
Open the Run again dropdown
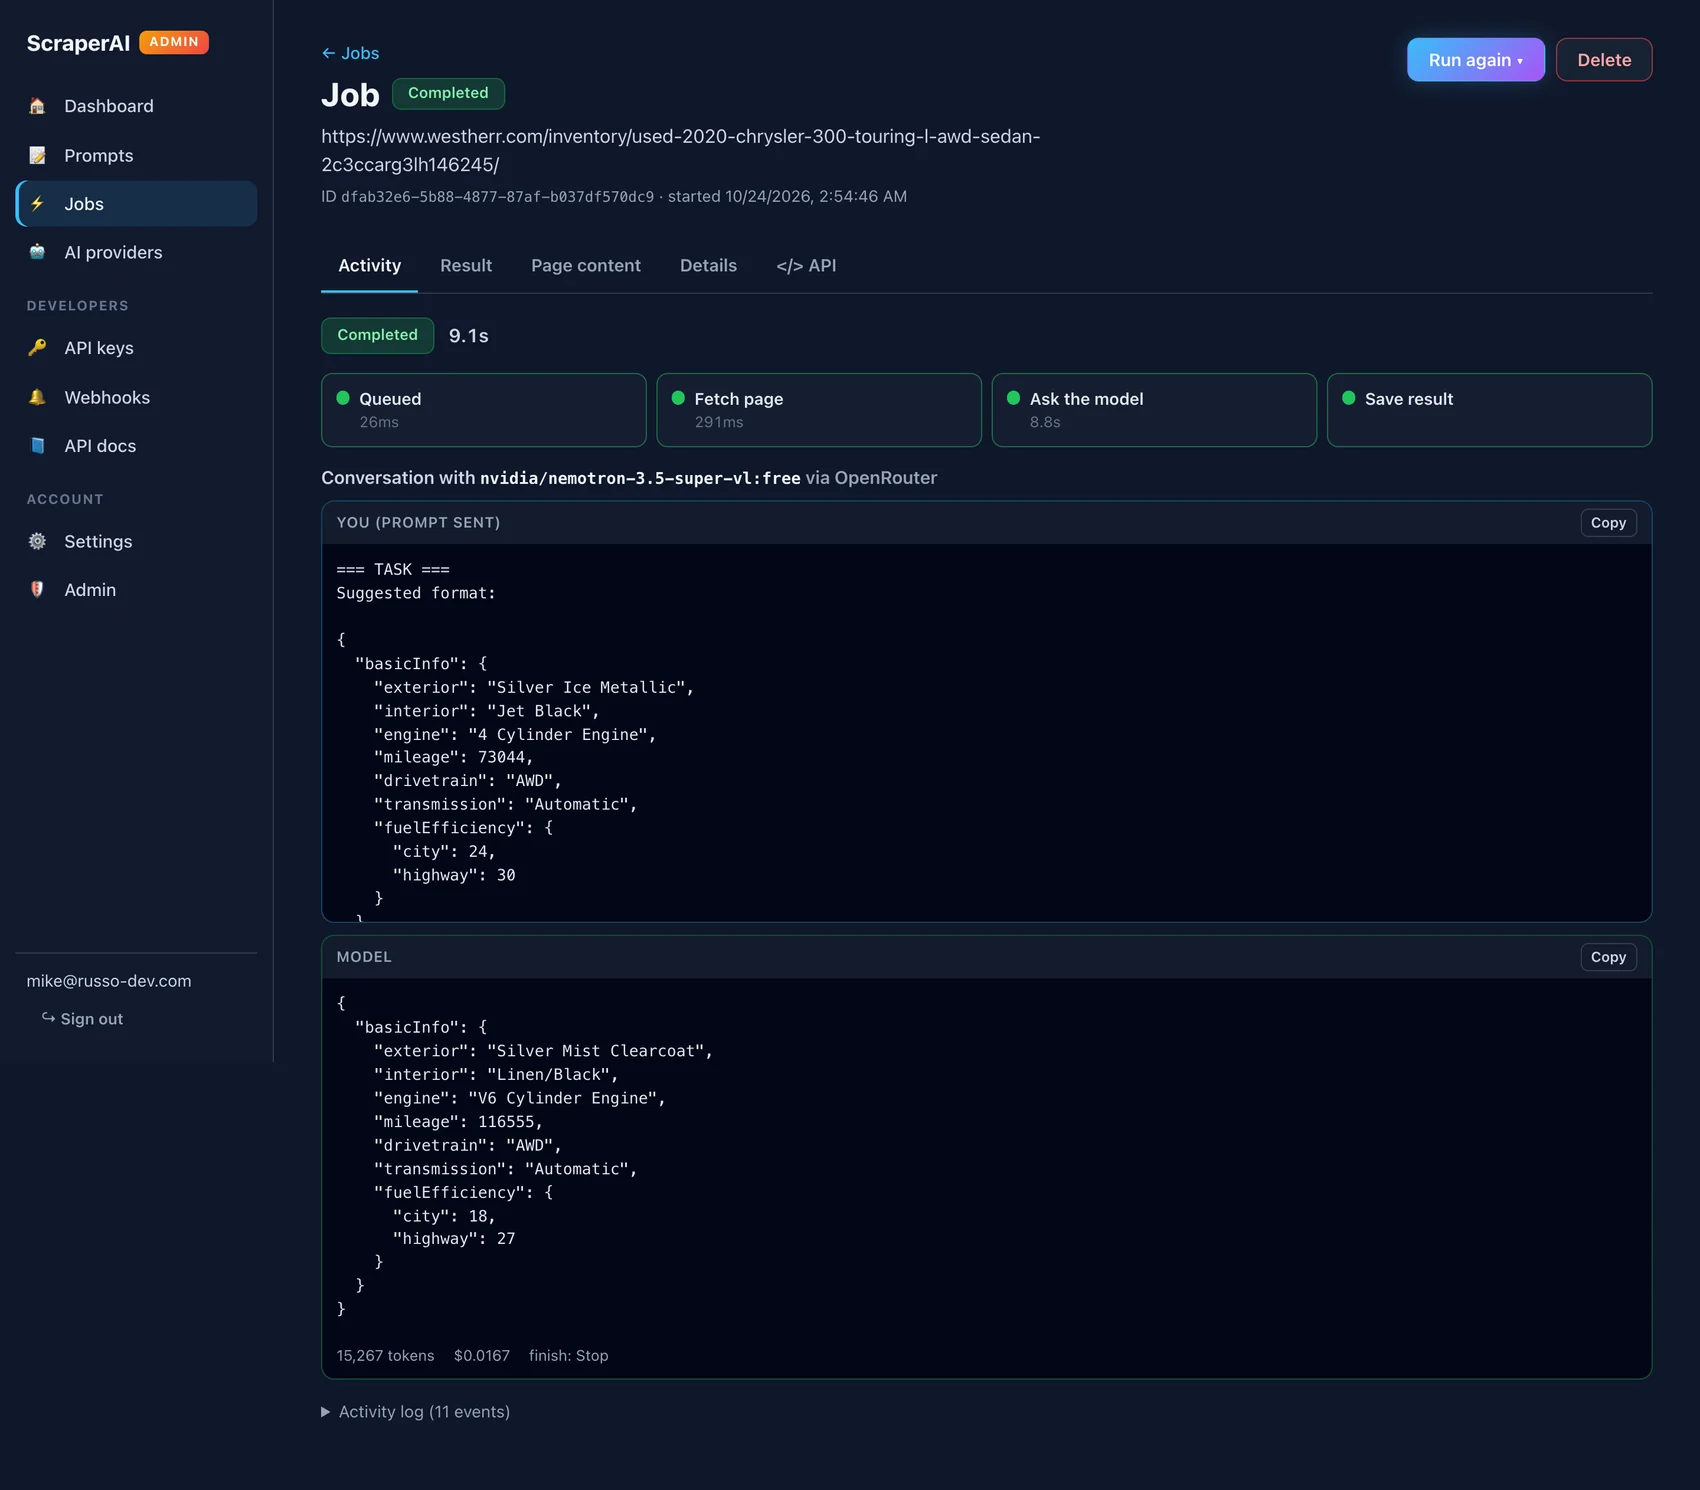coord(1476,60)
